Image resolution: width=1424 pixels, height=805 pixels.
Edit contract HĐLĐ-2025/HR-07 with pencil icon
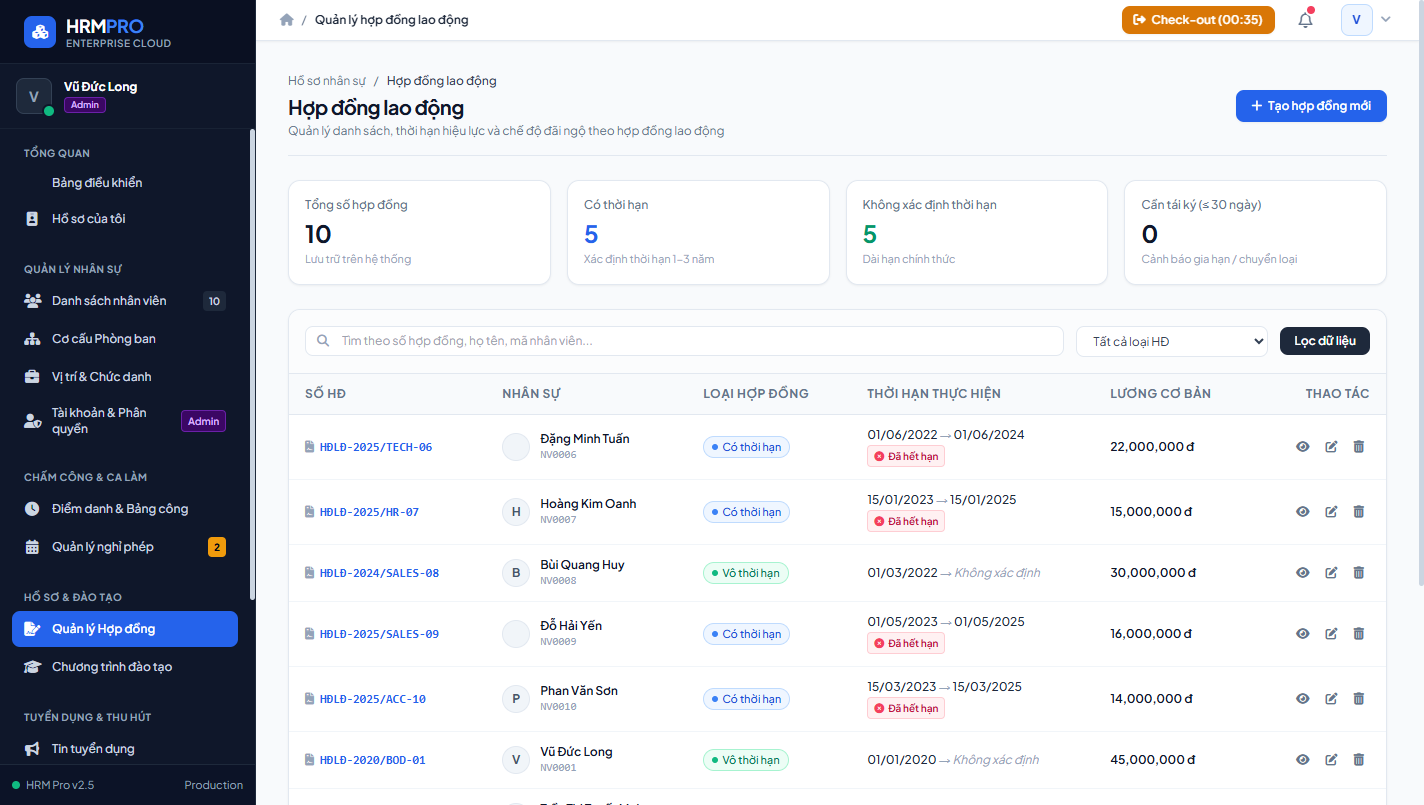1331,512
